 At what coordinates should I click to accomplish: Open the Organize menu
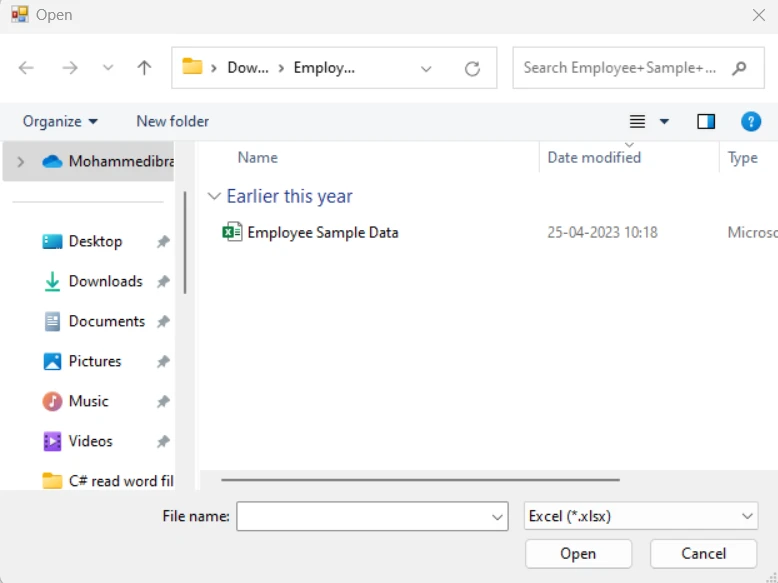60,121
